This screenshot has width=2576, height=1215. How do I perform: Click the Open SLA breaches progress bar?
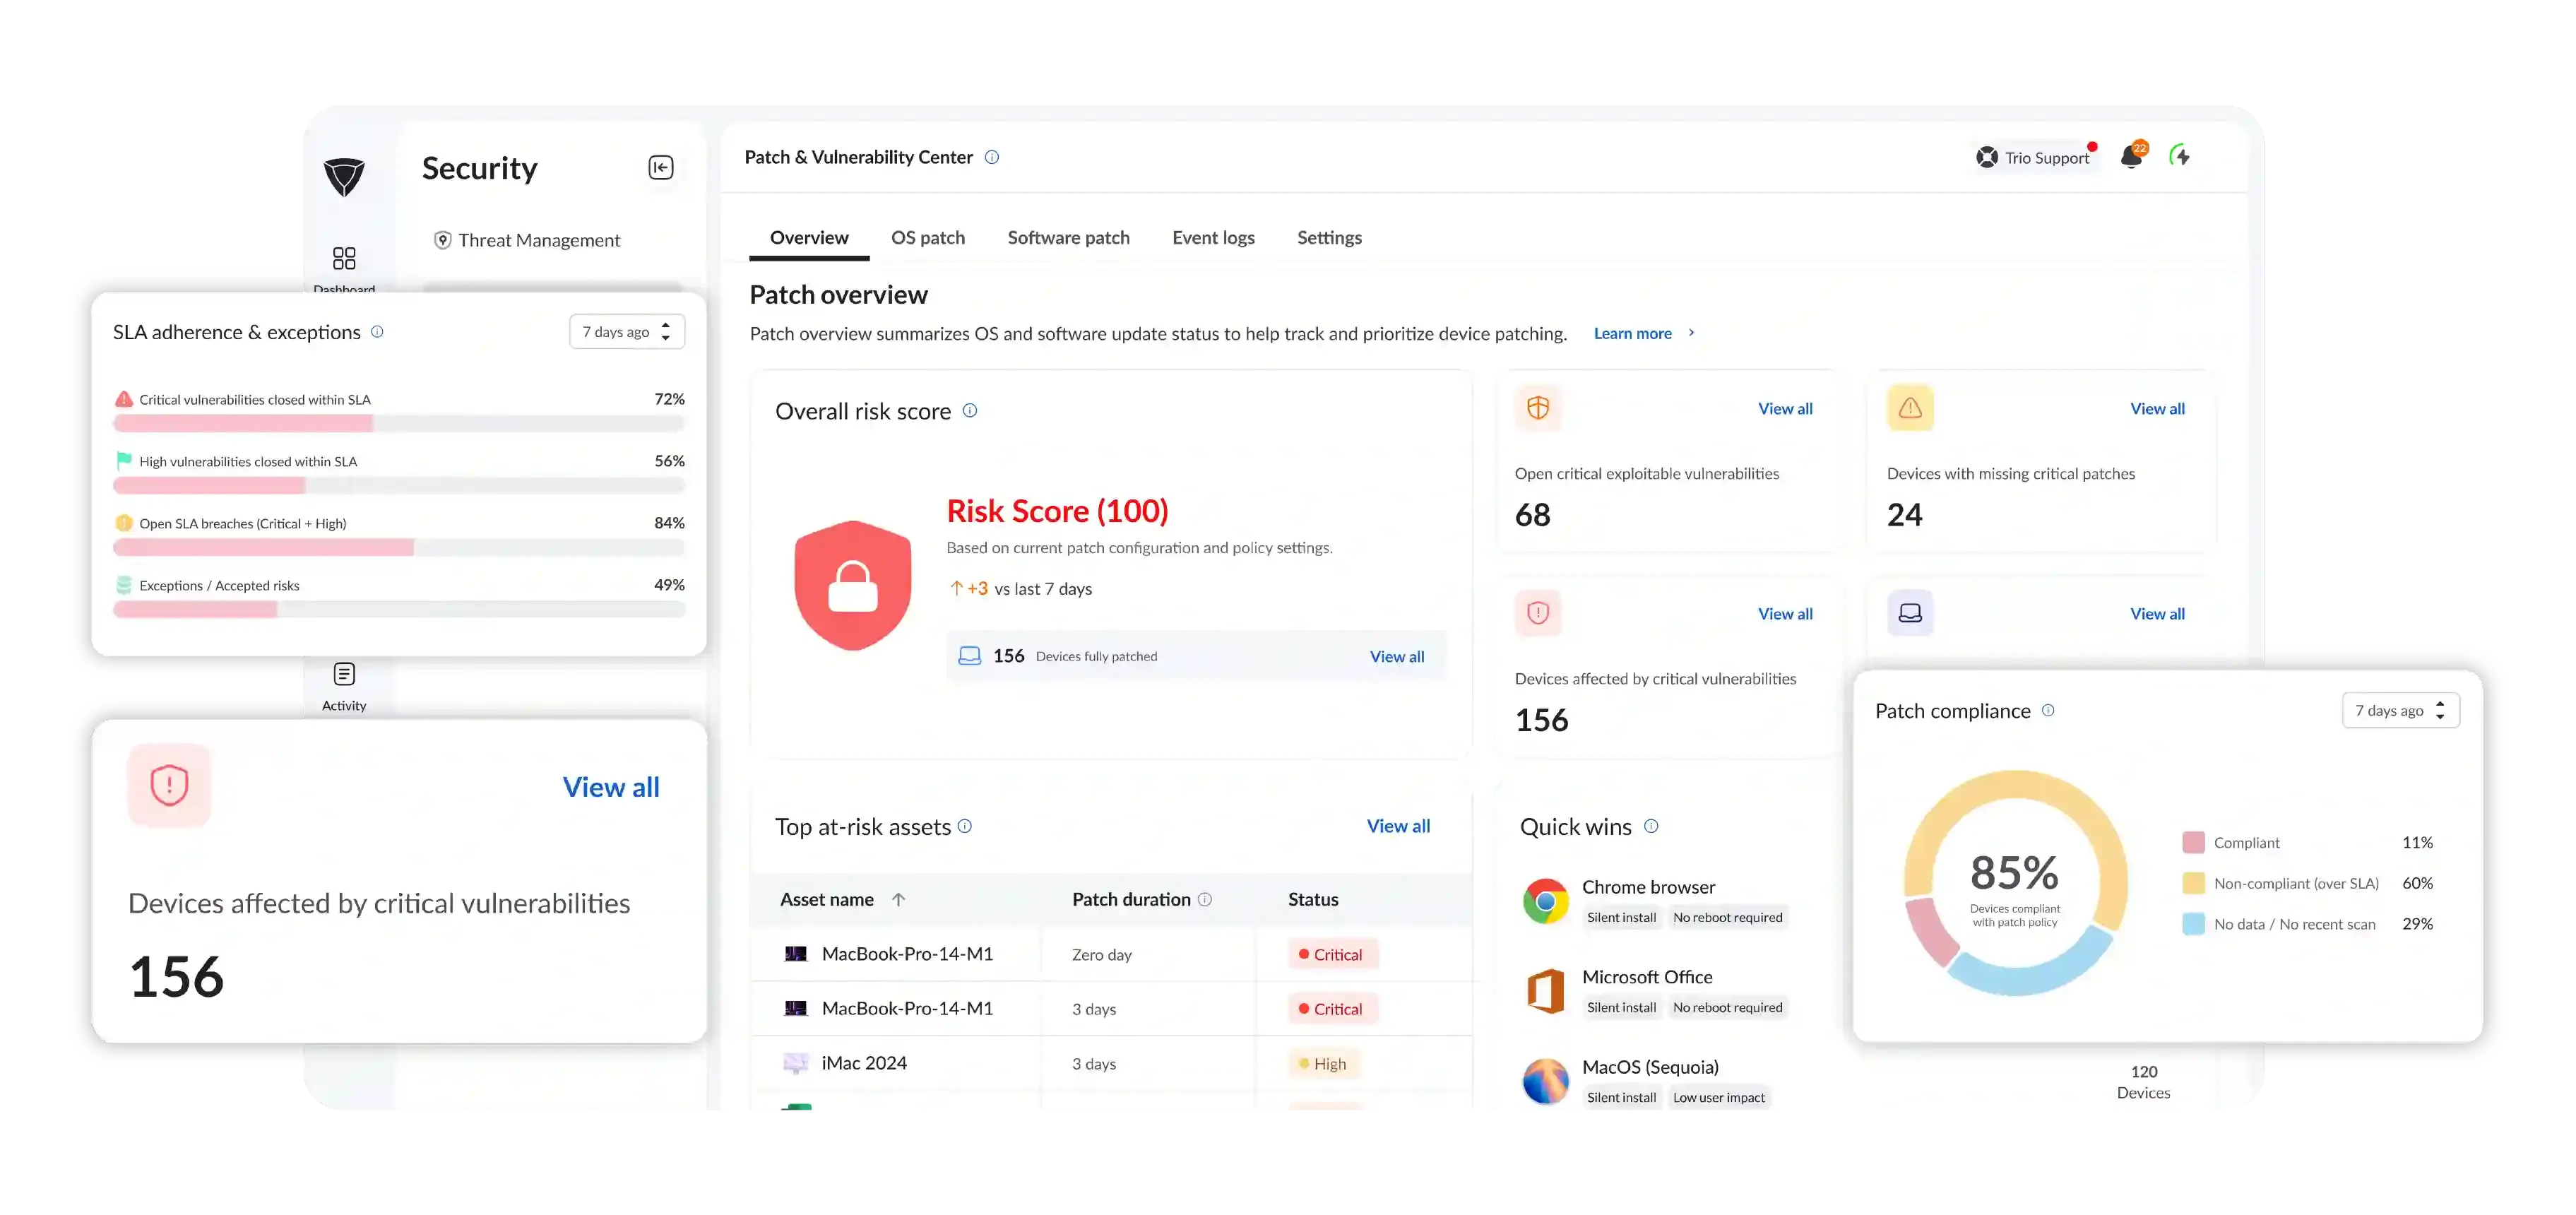coord(399,548)
